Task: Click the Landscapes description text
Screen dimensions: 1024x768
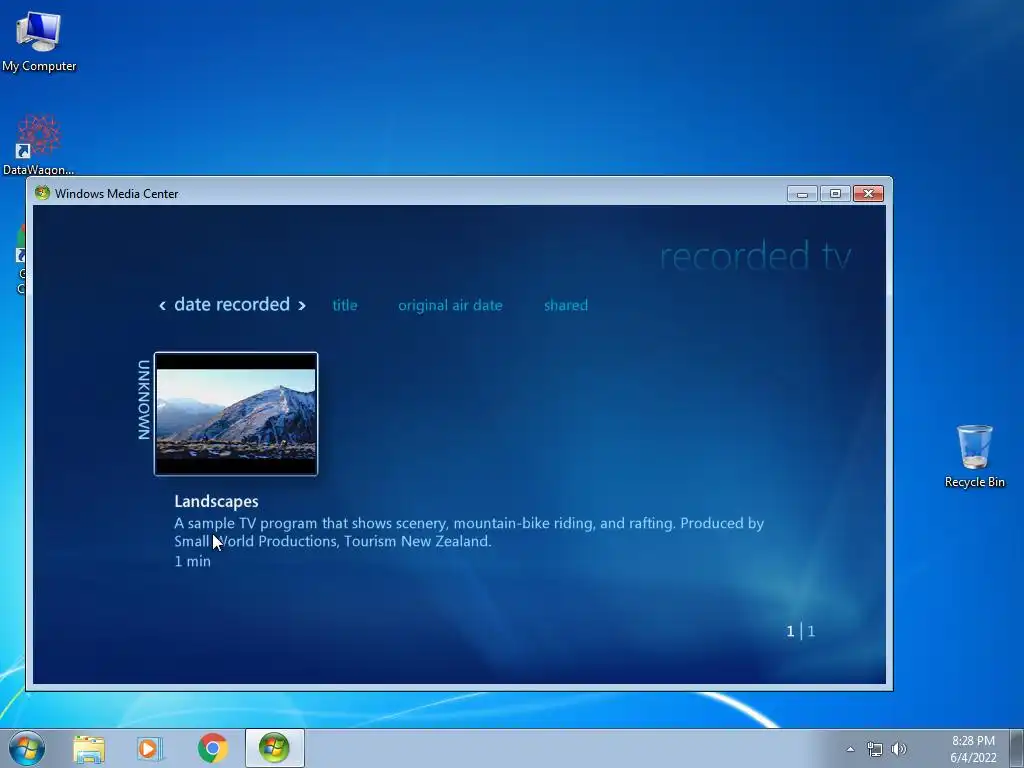Action: tap(469, 532)
